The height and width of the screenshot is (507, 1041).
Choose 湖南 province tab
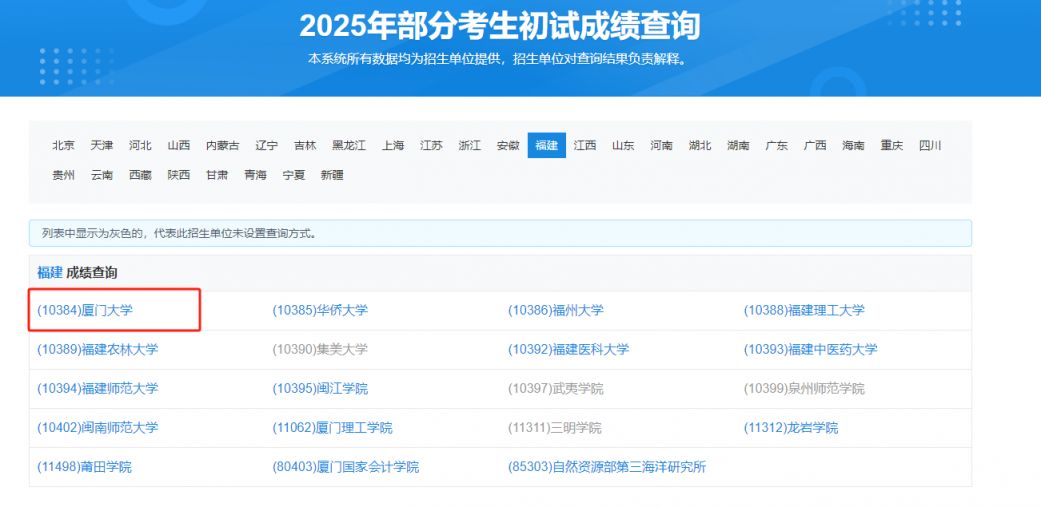738,145
